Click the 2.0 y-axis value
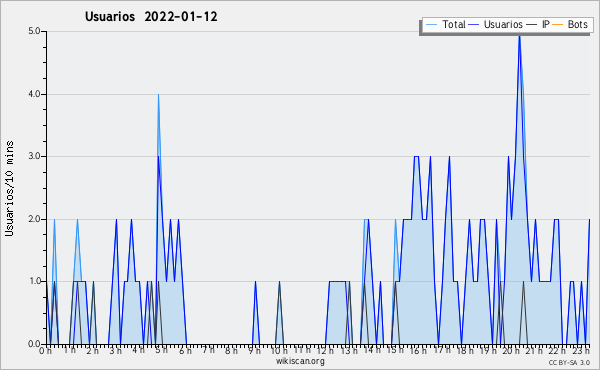Screen dimensions: 600x370 [x=34, y=219]
